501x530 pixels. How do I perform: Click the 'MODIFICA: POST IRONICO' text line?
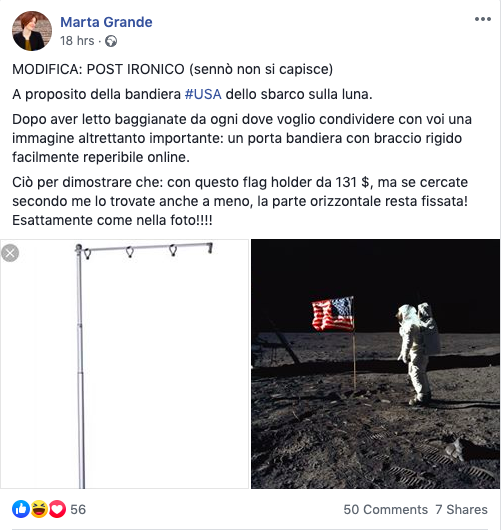[172, 69]
